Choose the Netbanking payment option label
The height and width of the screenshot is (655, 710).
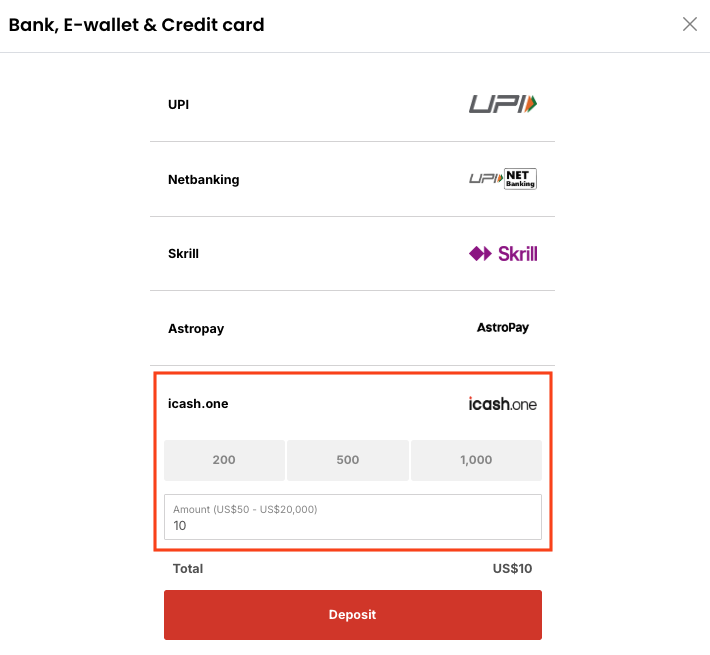pyautogui.click(x=204, y=180)
